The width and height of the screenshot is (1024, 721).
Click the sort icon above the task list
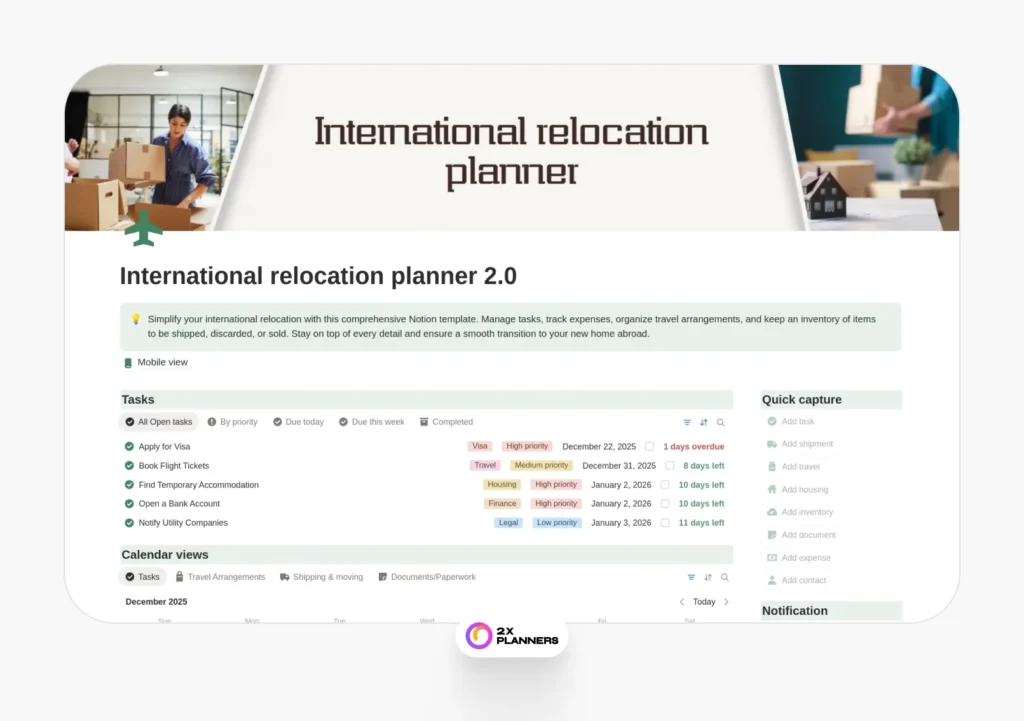[706, 422]
